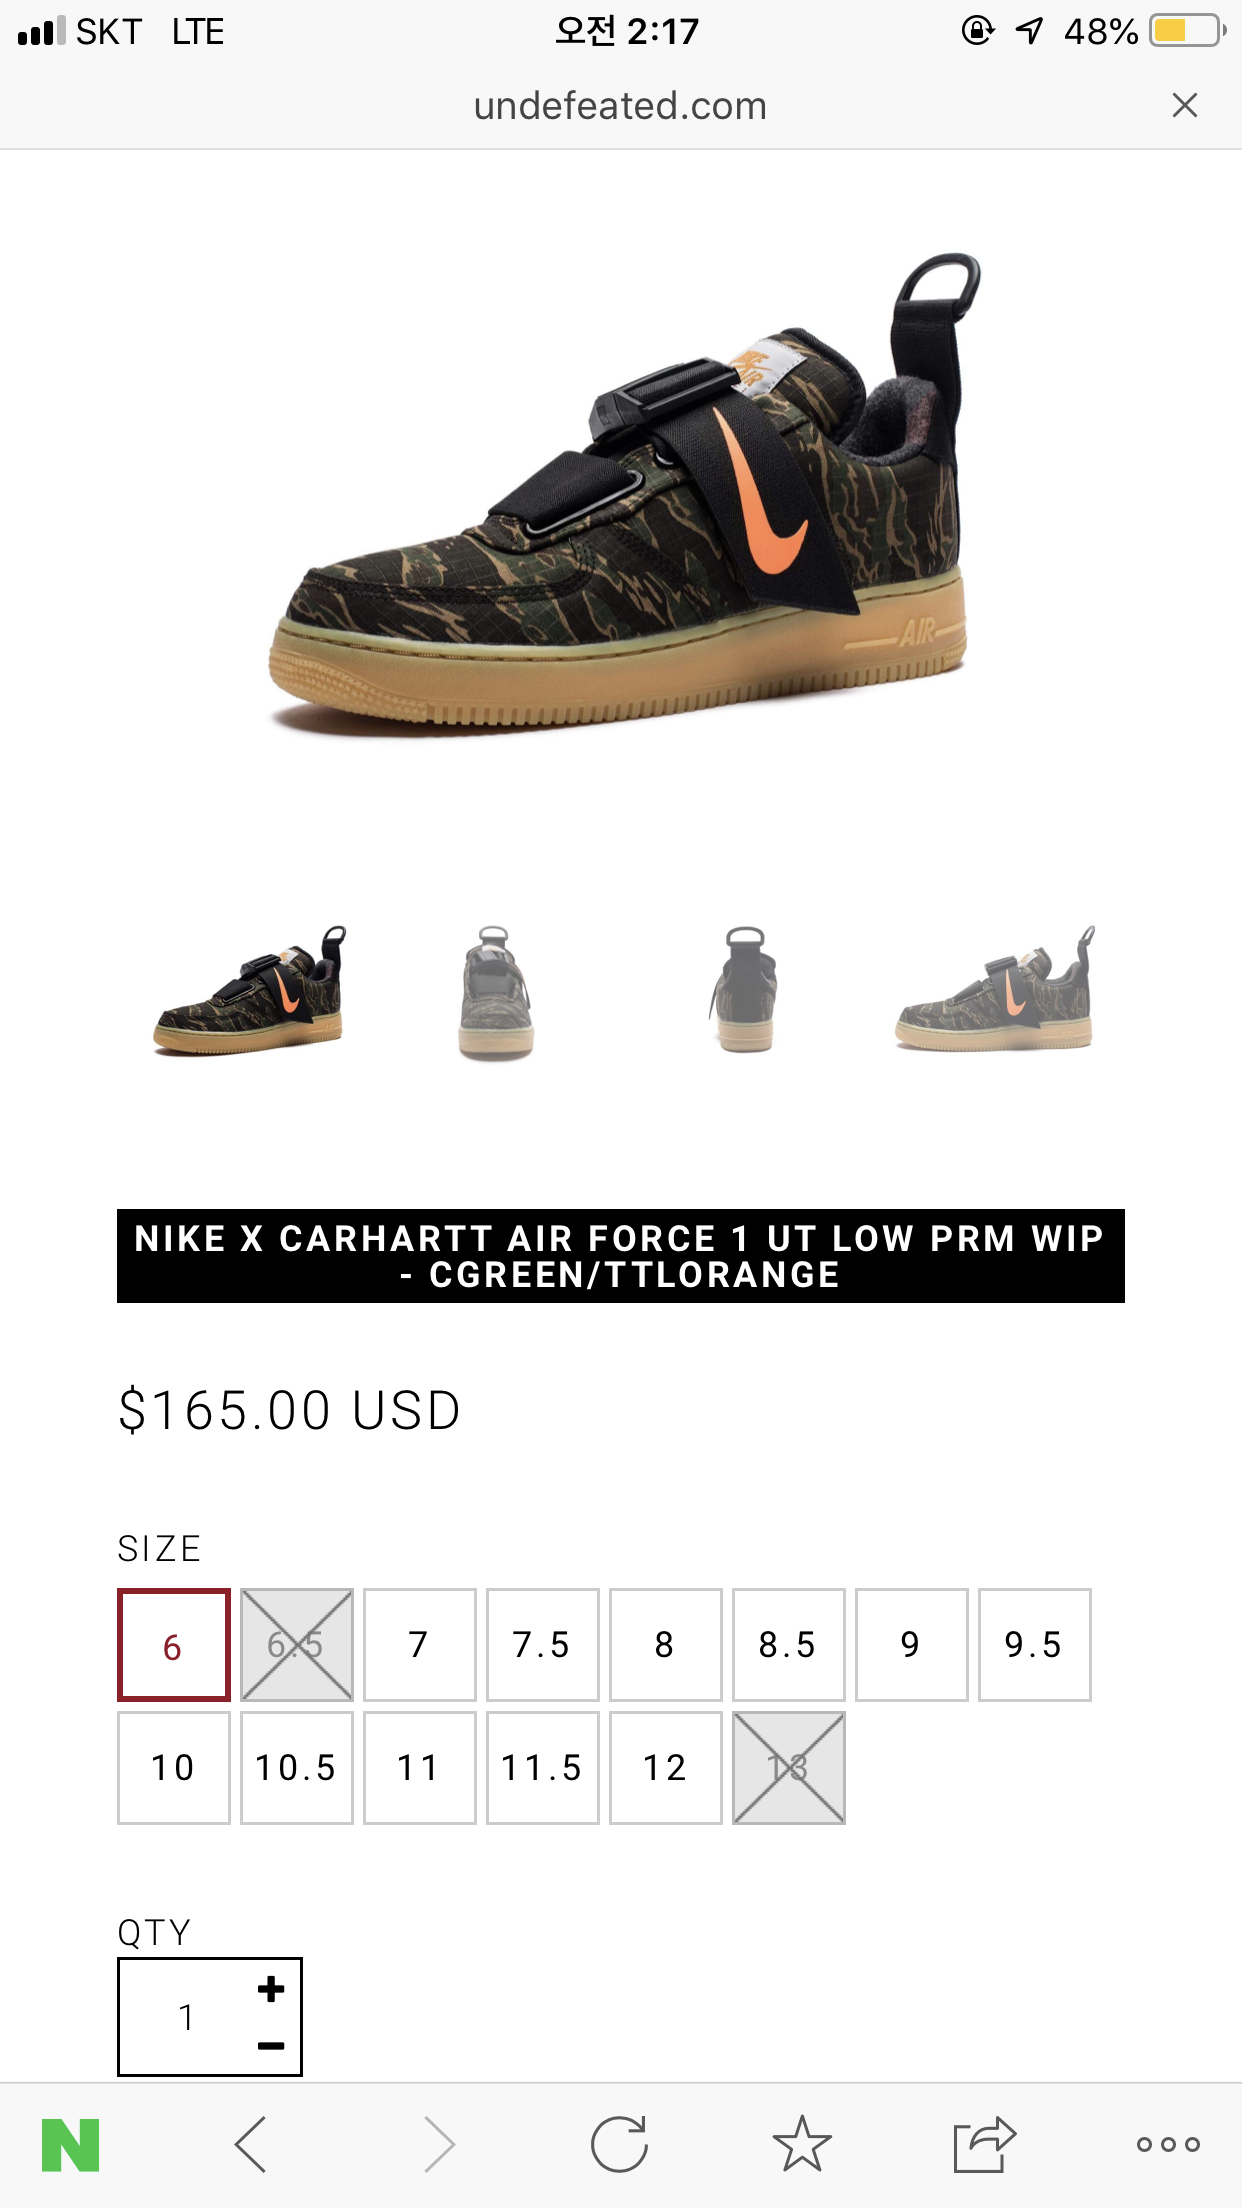1242x2208 pixels.
Task: Go back with the left arrow icon
Action: (x=250, y=2145)
